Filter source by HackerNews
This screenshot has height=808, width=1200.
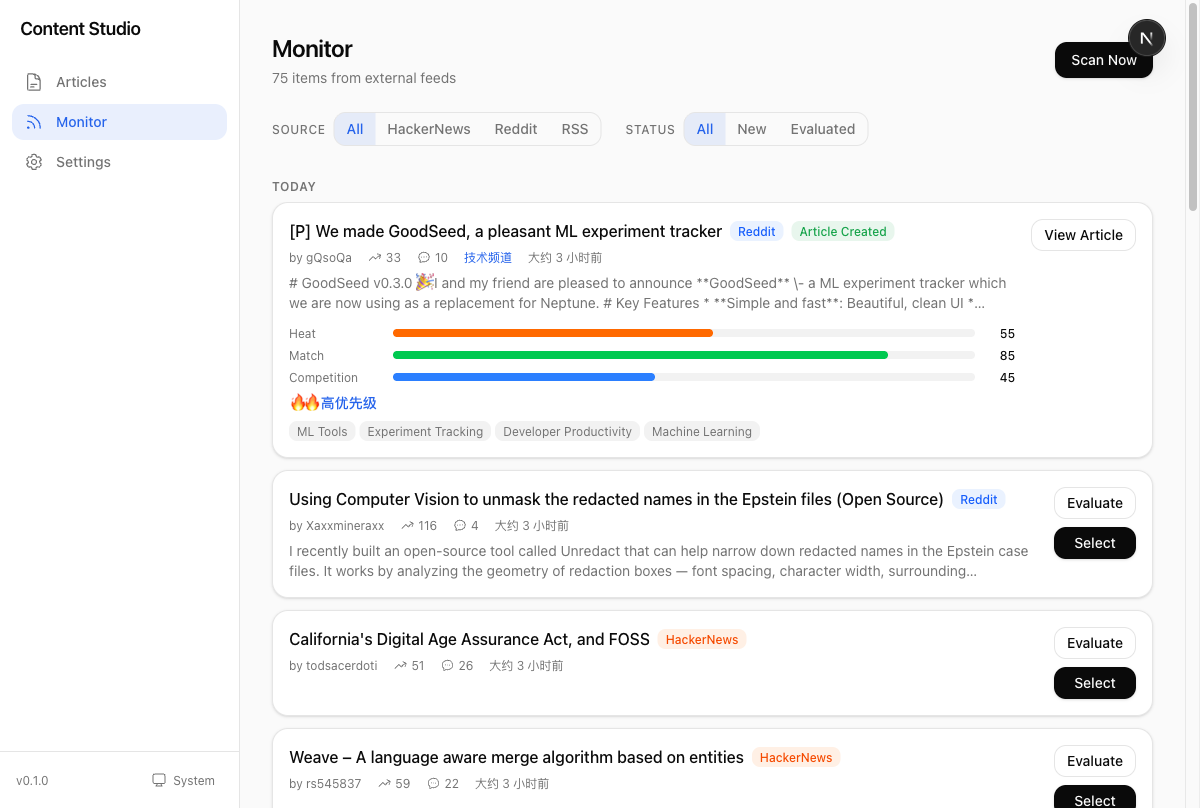pos(429,129)
